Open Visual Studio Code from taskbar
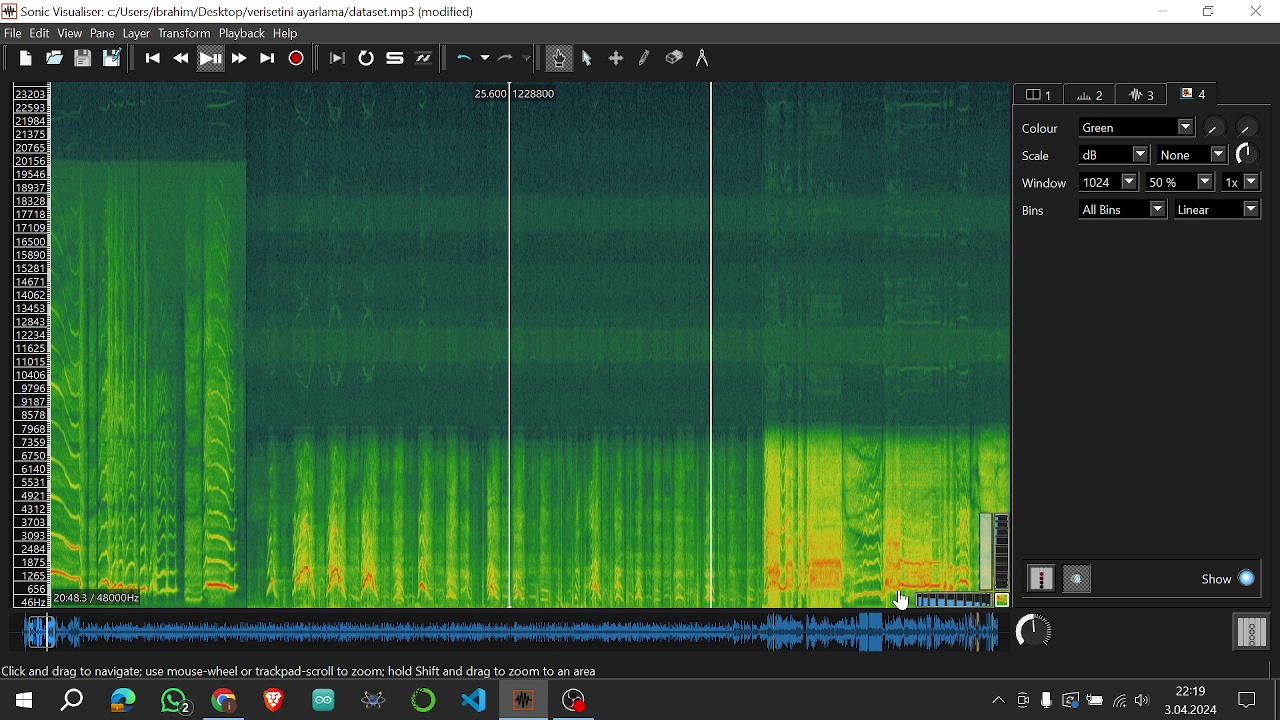Screen dimensions: 1280x720 tap(473, 700)
